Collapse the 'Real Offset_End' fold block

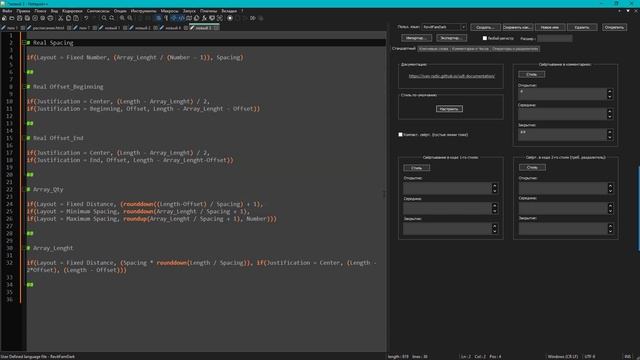point(24,138)
